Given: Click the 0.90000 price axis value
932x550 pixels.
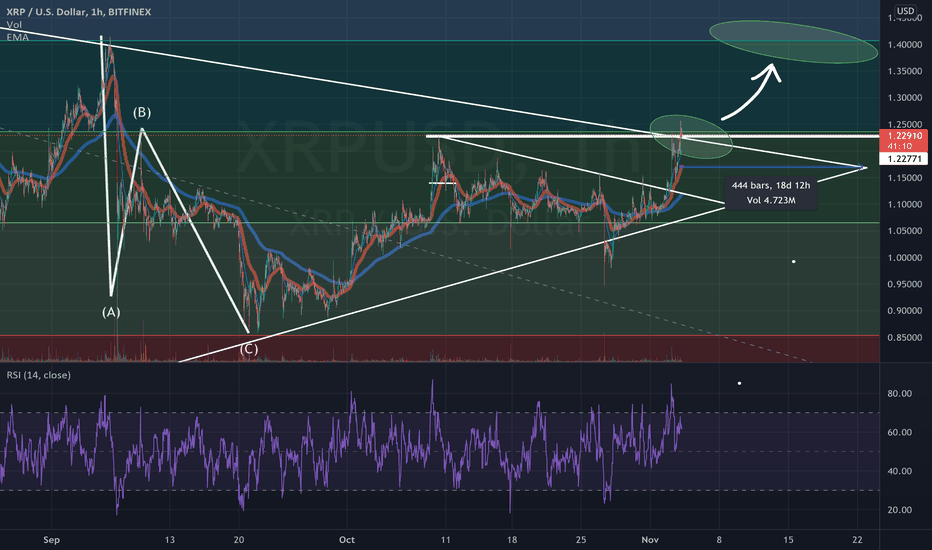Looking at the screenshot, I should coord(905,311).
